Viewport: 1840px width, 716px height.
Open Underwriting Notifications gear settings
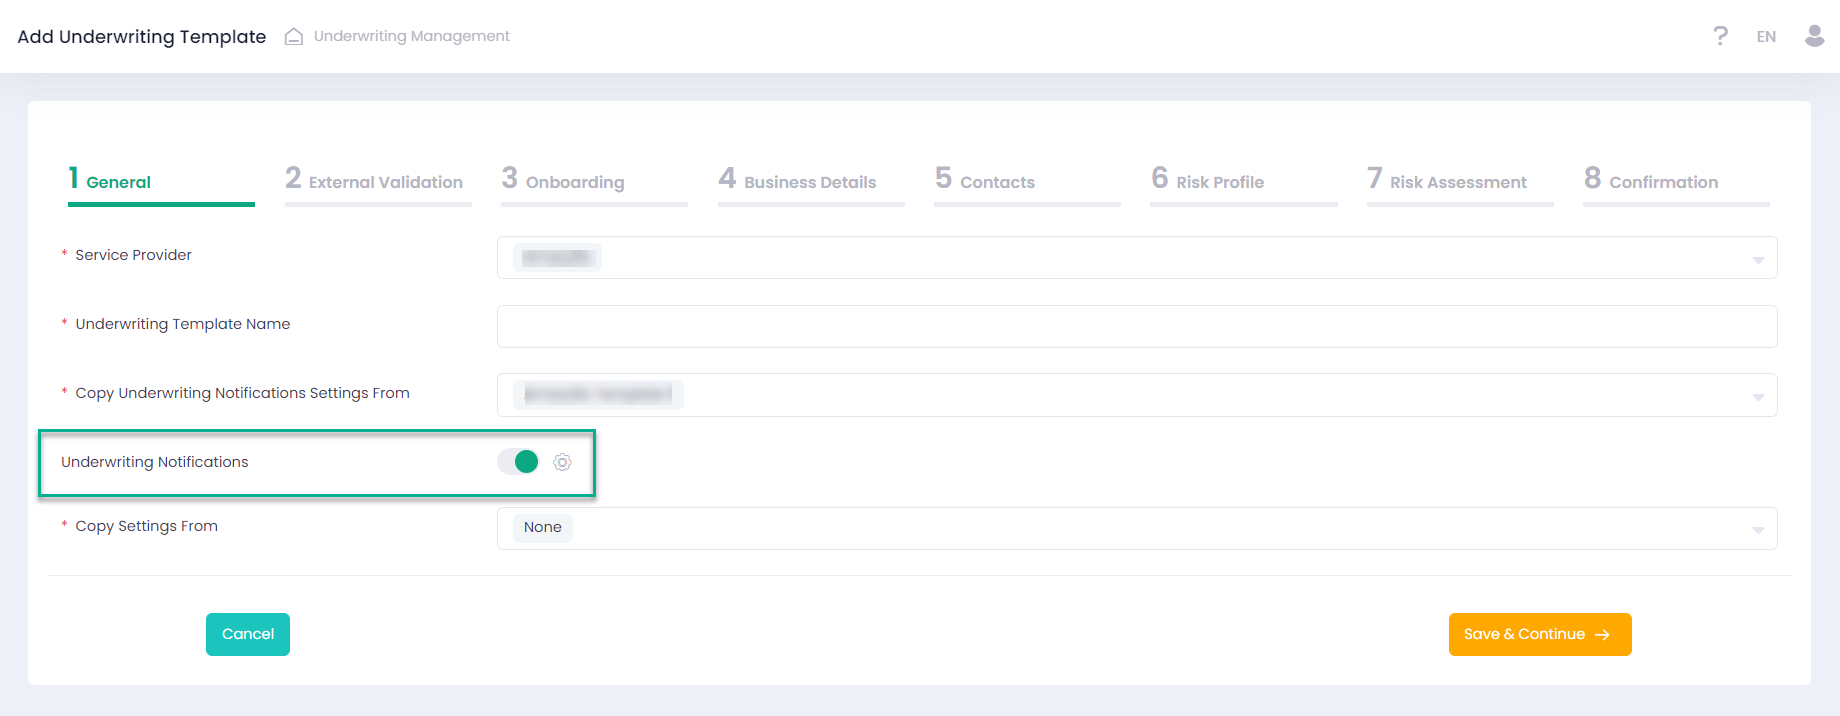[562, 462]
